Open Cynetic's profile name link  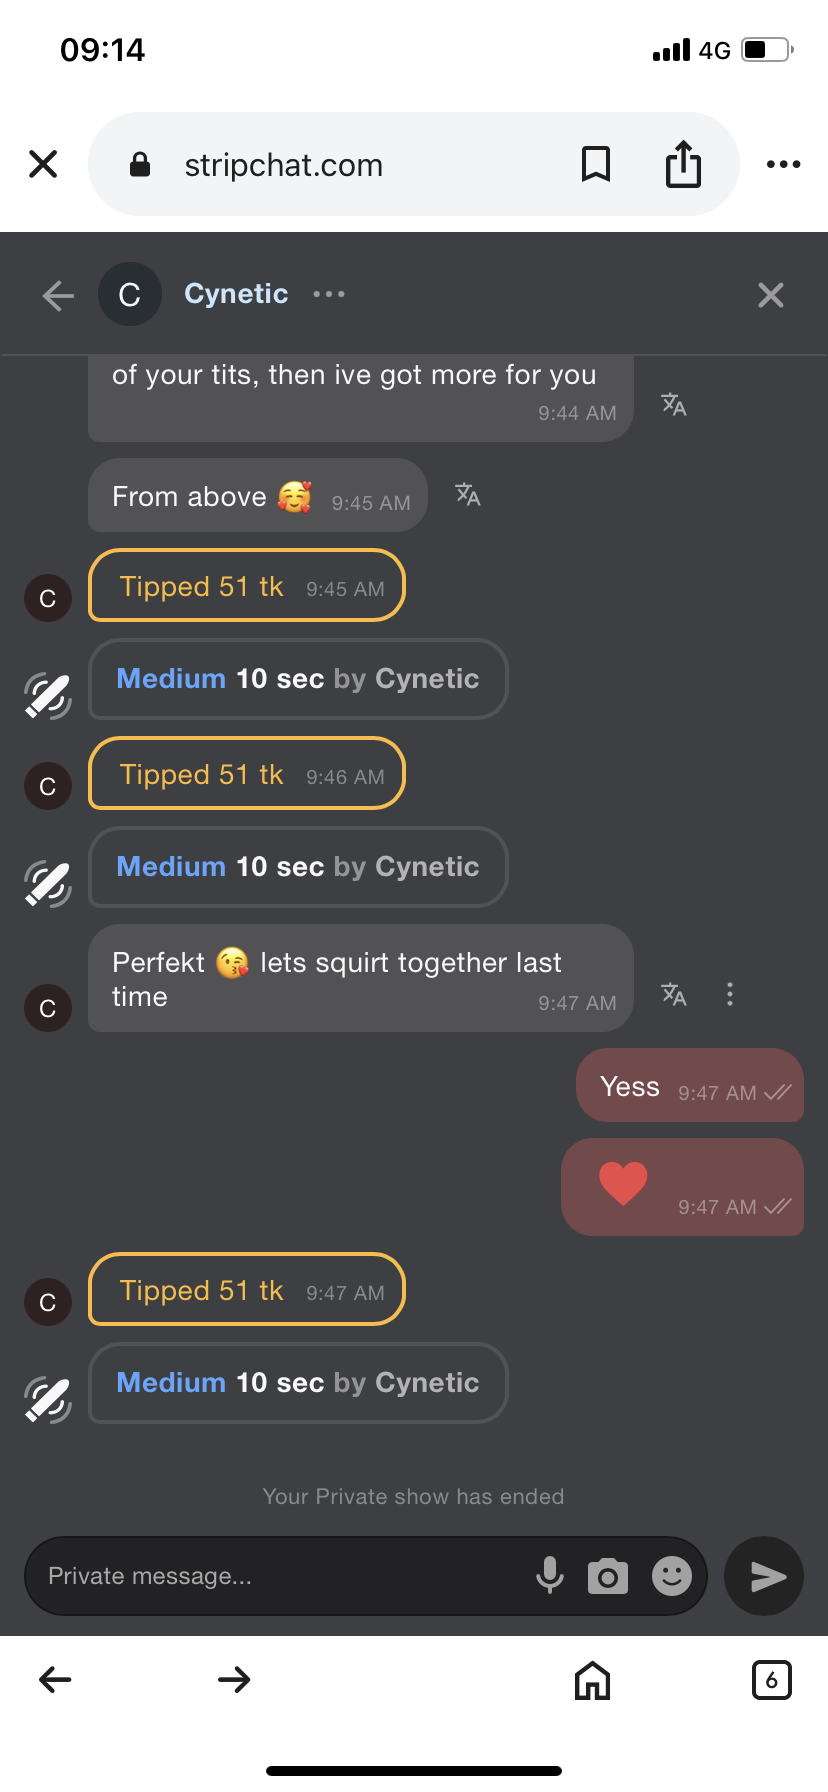236,294
